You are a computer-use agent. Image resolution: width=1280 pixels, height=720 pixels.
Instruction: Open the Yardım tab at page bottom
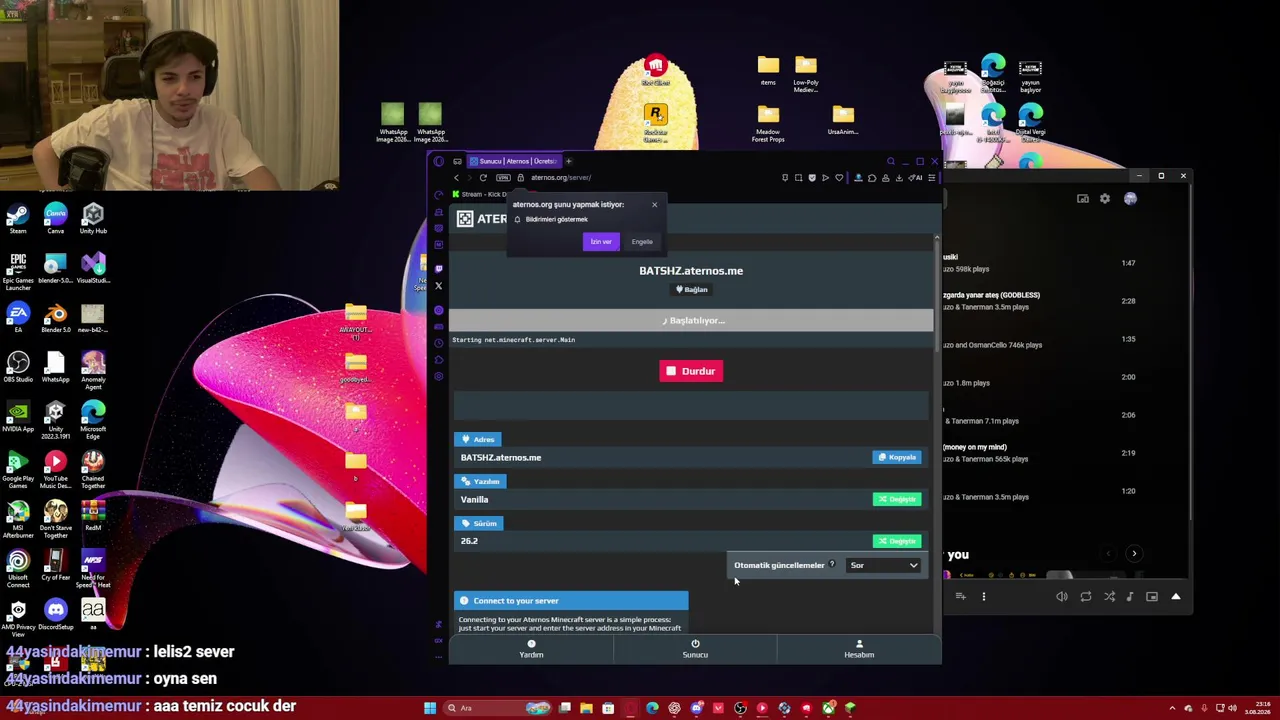531,649
